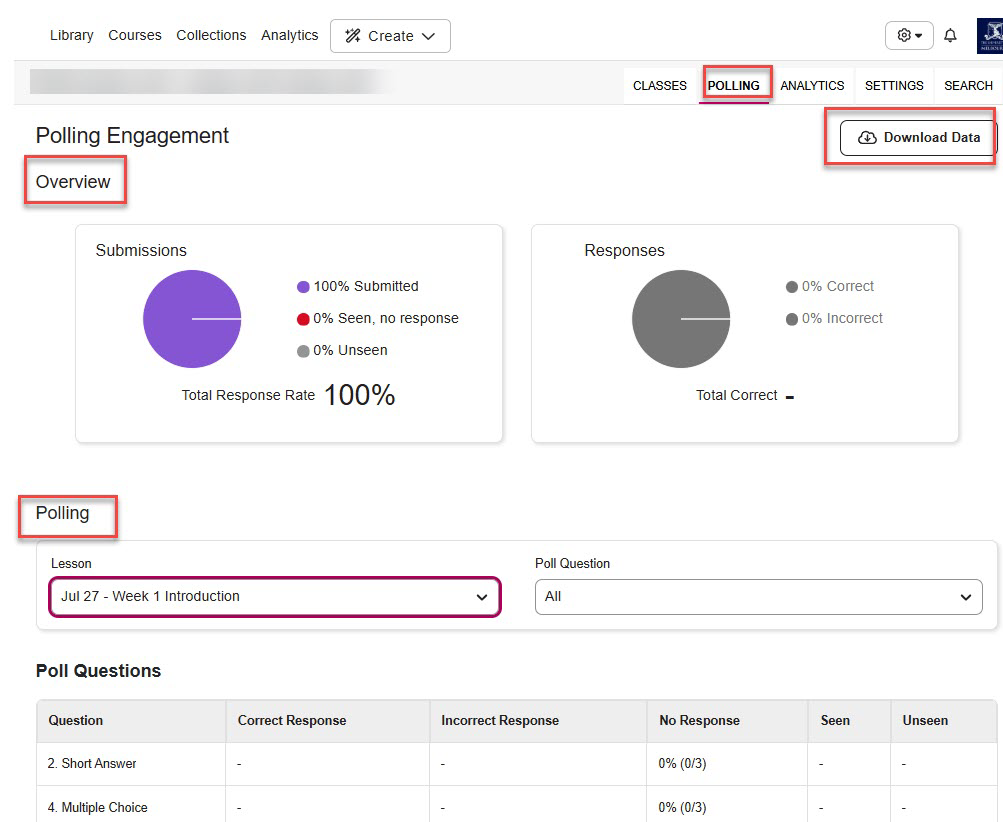Select the '4. Multiple Choice' row
This screenshot has height=822, width=1003.
[x=517, y=805]
